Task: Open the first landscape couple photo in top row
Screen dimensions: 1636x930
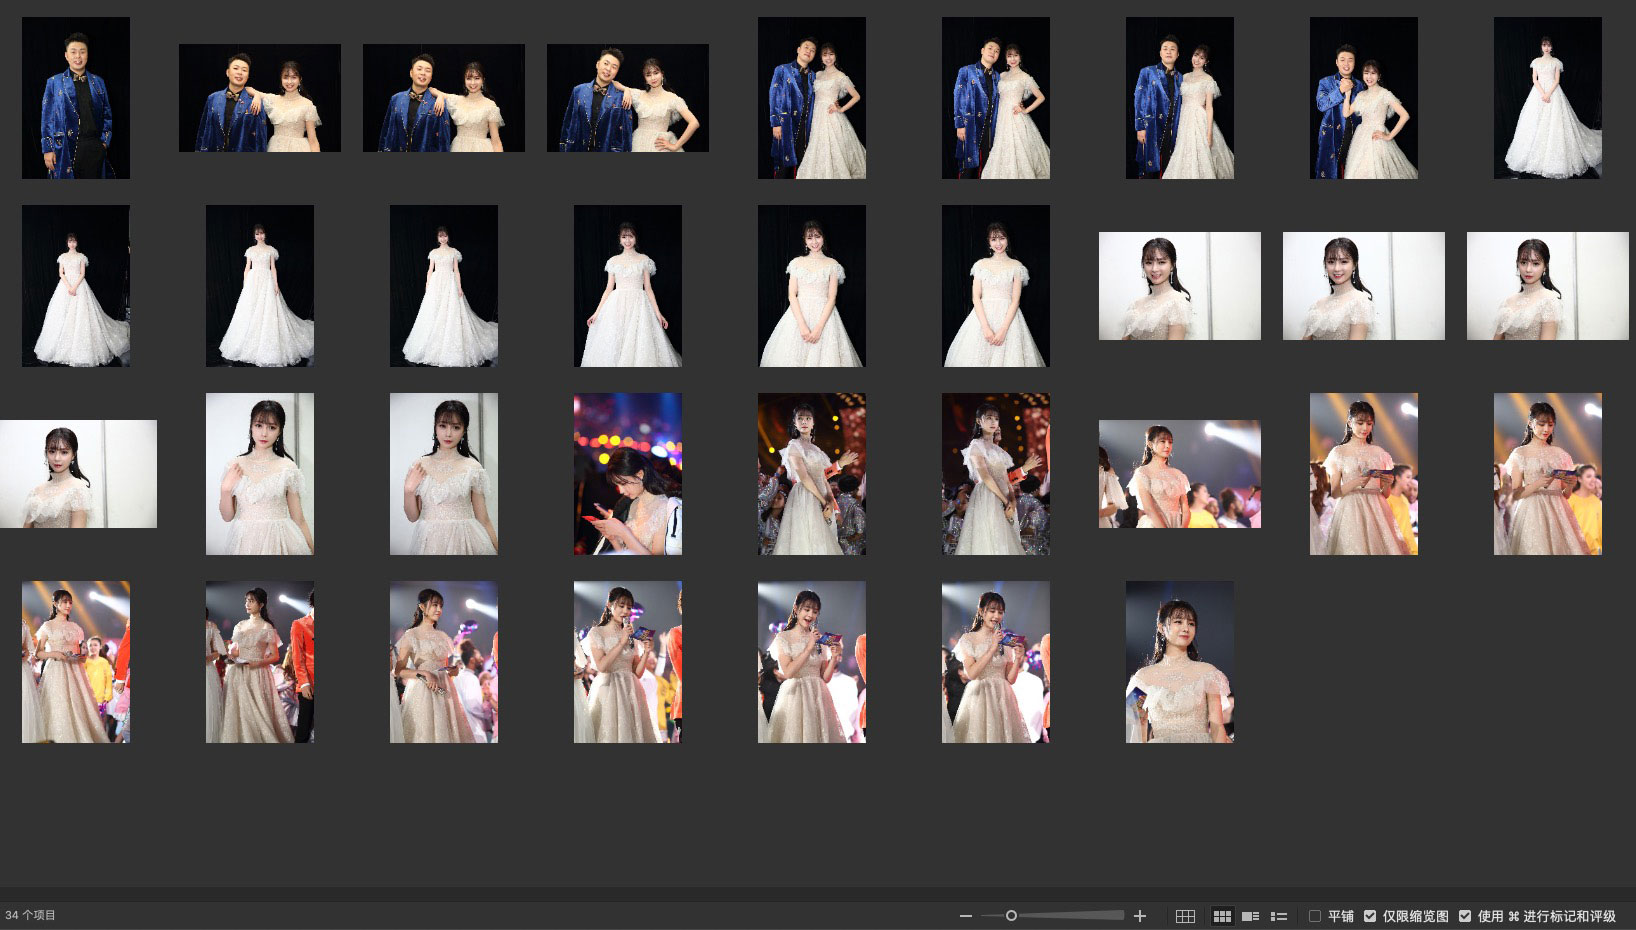Action: tap(260, 98)
